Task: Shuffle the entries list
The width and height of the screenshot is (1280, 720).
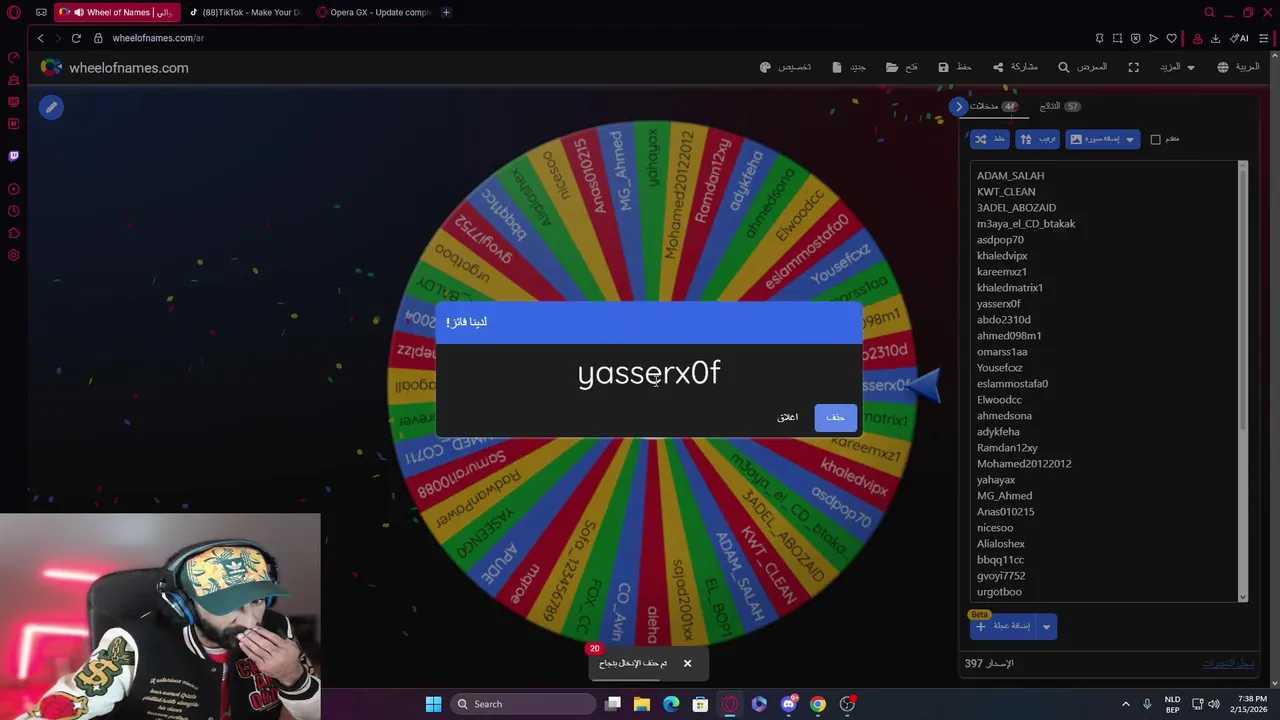Action: pyautogui.click(x=989, y=139)
